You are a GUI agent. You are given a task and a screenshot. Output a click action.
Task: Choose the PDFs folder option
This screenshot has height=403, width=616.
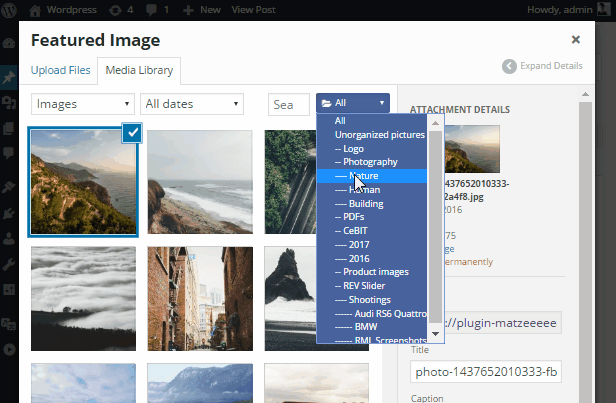tap(372, 217)
